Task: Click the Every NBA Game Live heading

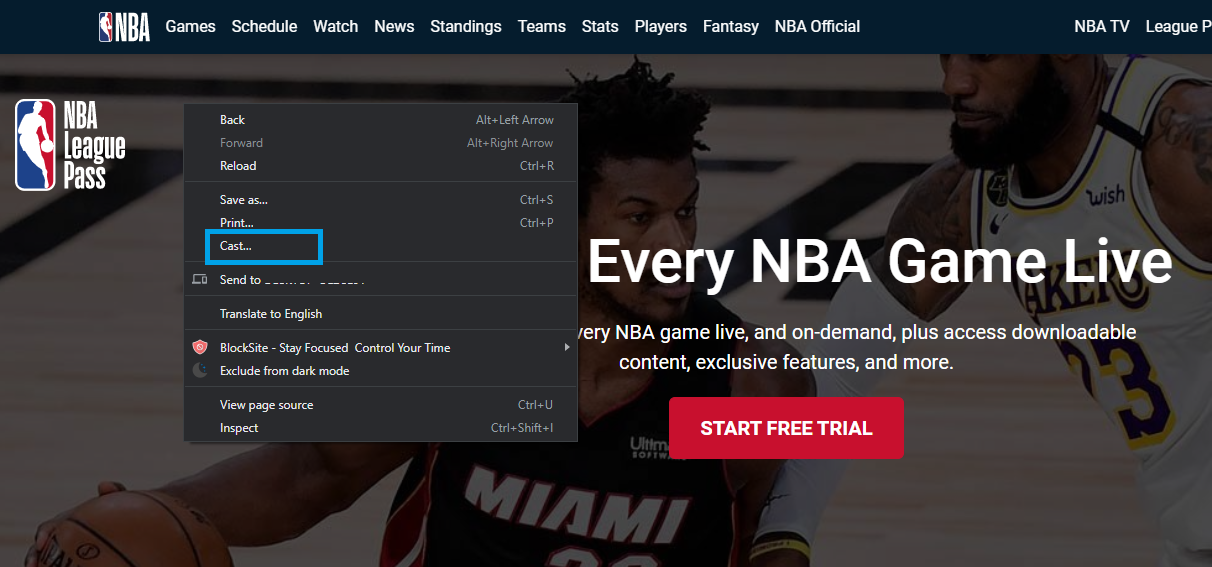Action: [879, 261]
